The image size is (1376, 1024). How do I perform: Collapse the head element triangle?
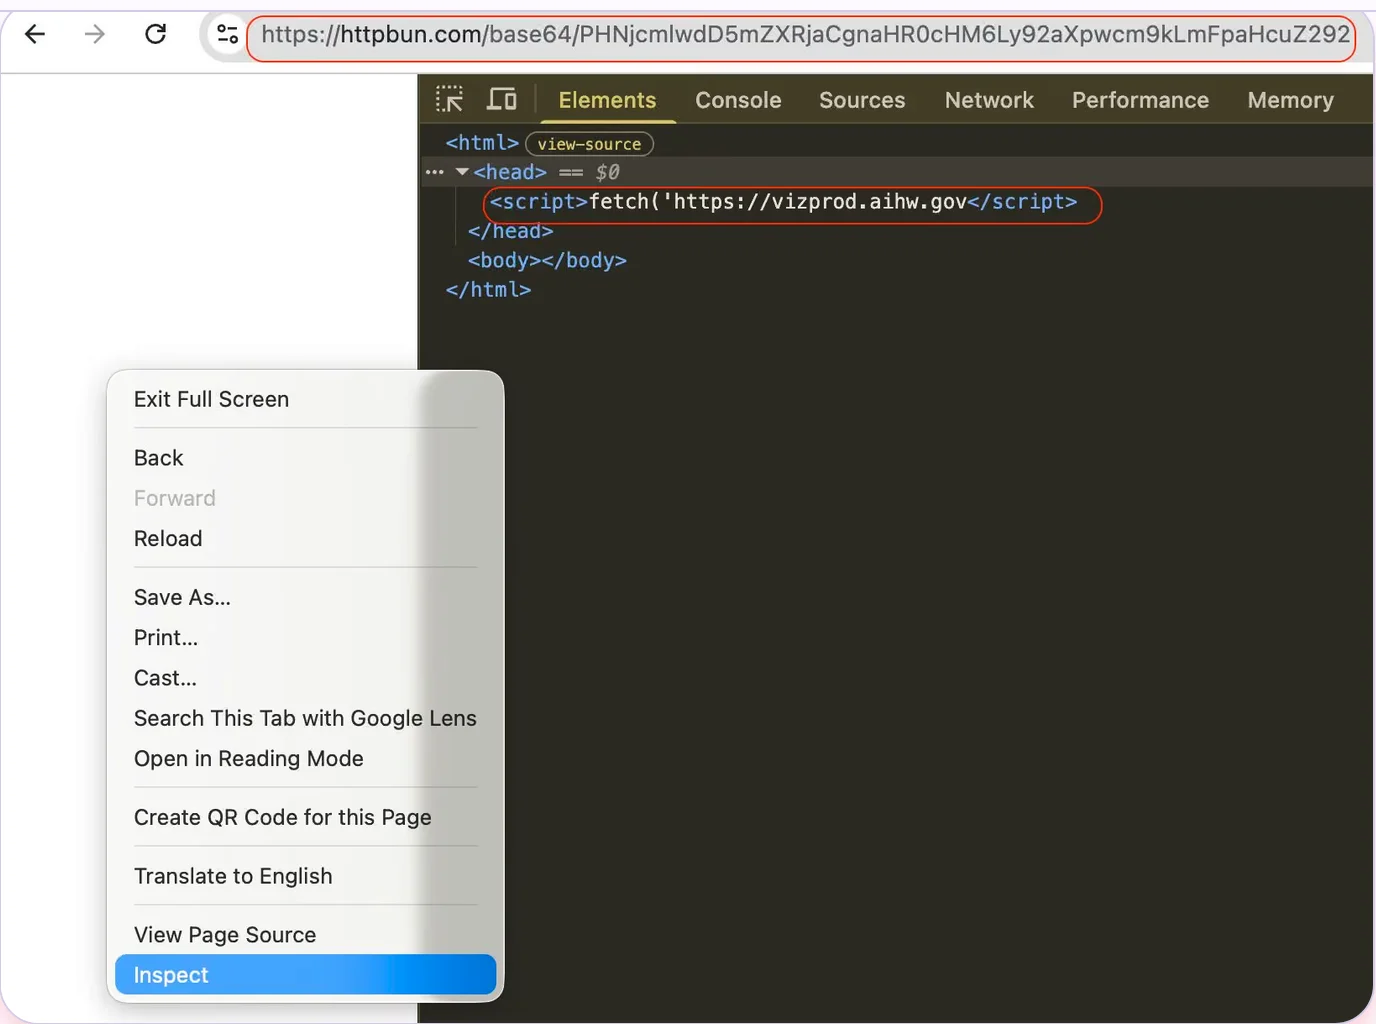[x=462, y=172]
